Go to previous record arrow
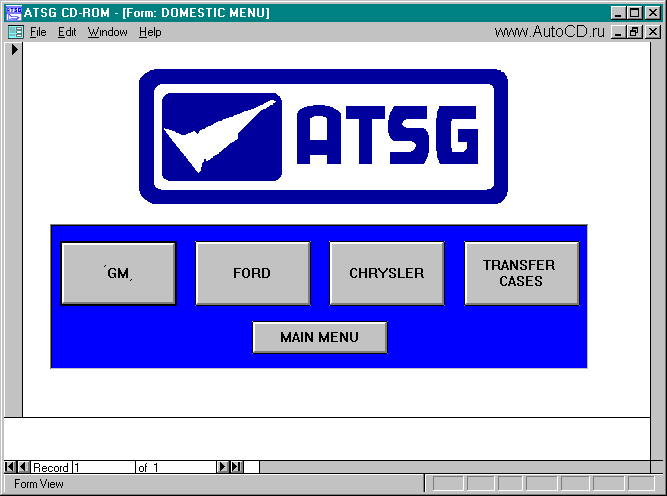The height and width of the screenshot is (496, 667). tap(24, 467)
